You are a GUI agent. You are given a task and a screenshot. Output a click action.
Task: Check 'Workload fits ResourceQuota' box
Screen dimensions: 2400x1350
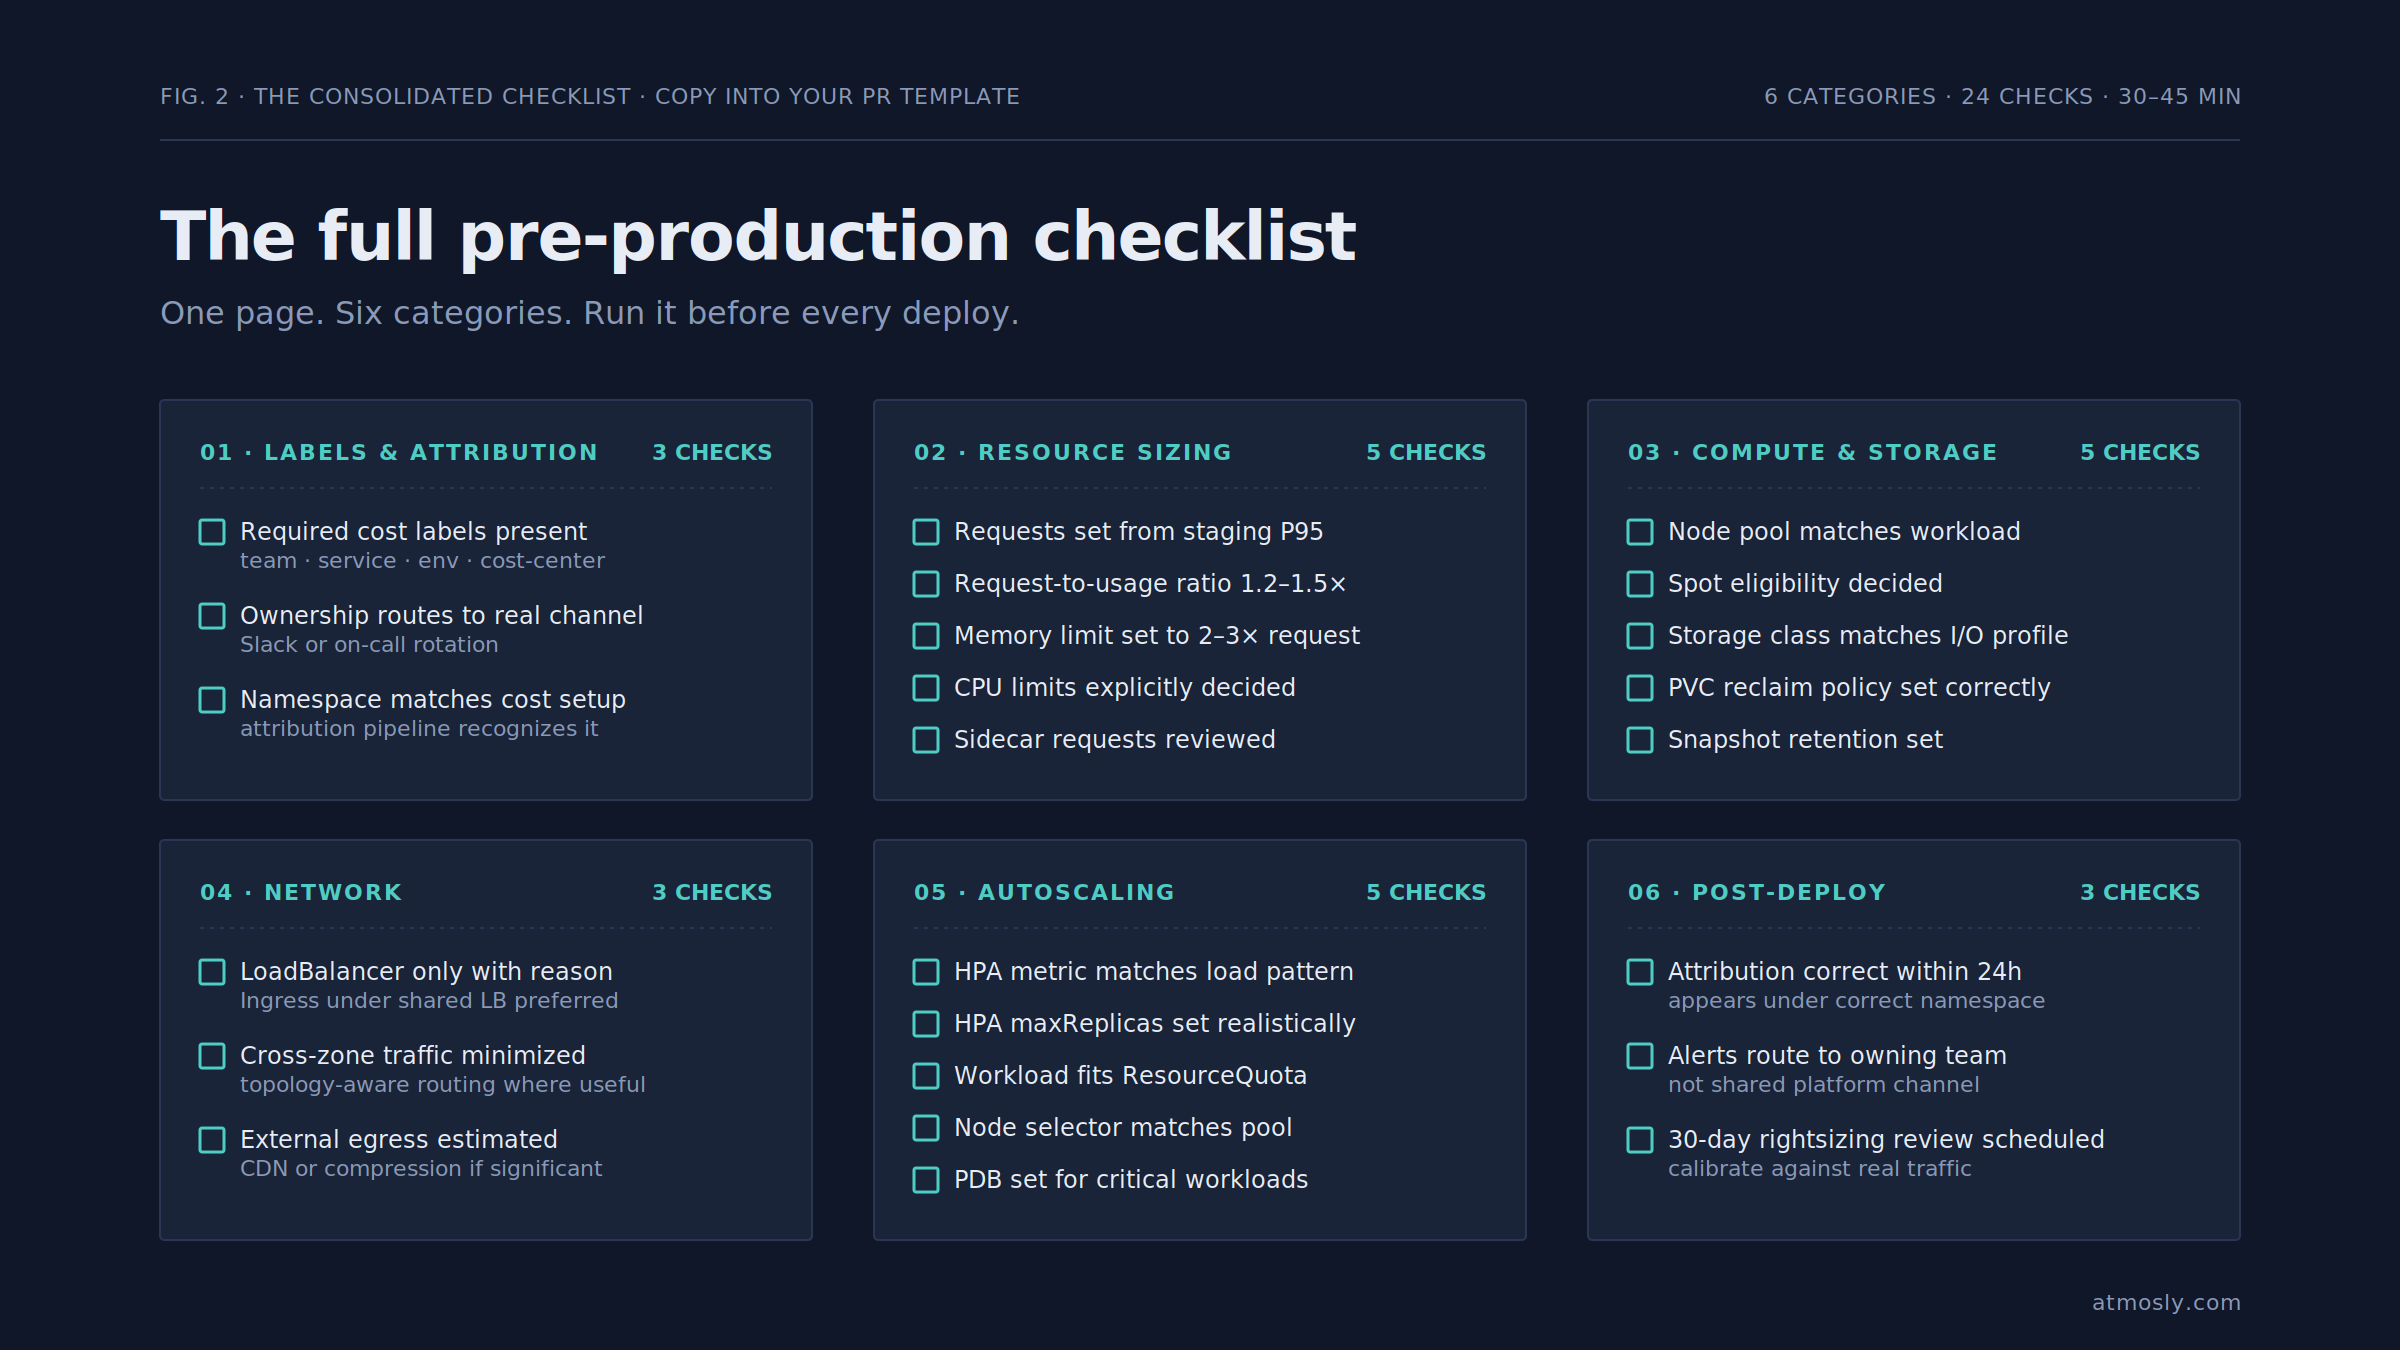pos(926,1076)
